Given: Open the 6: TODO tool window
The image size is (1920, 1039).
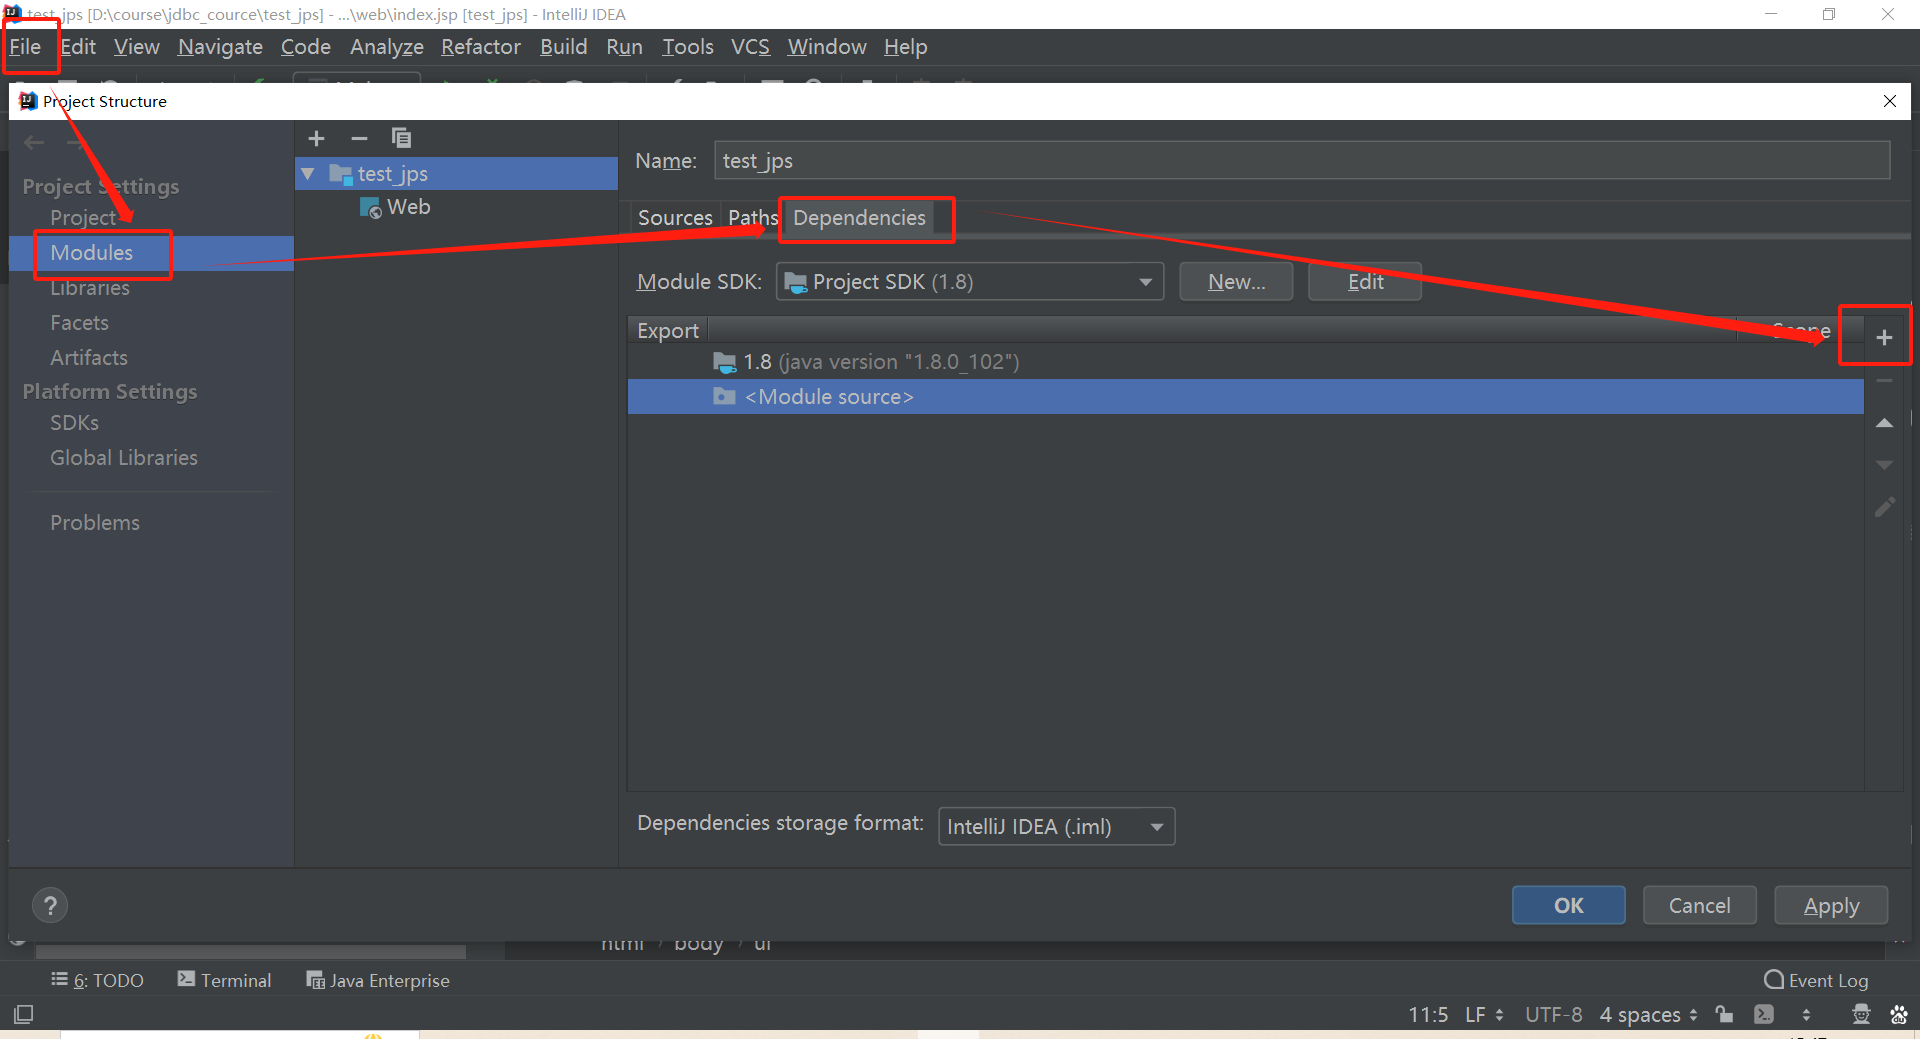Looking at the screenshot, I should click(97, 980).
